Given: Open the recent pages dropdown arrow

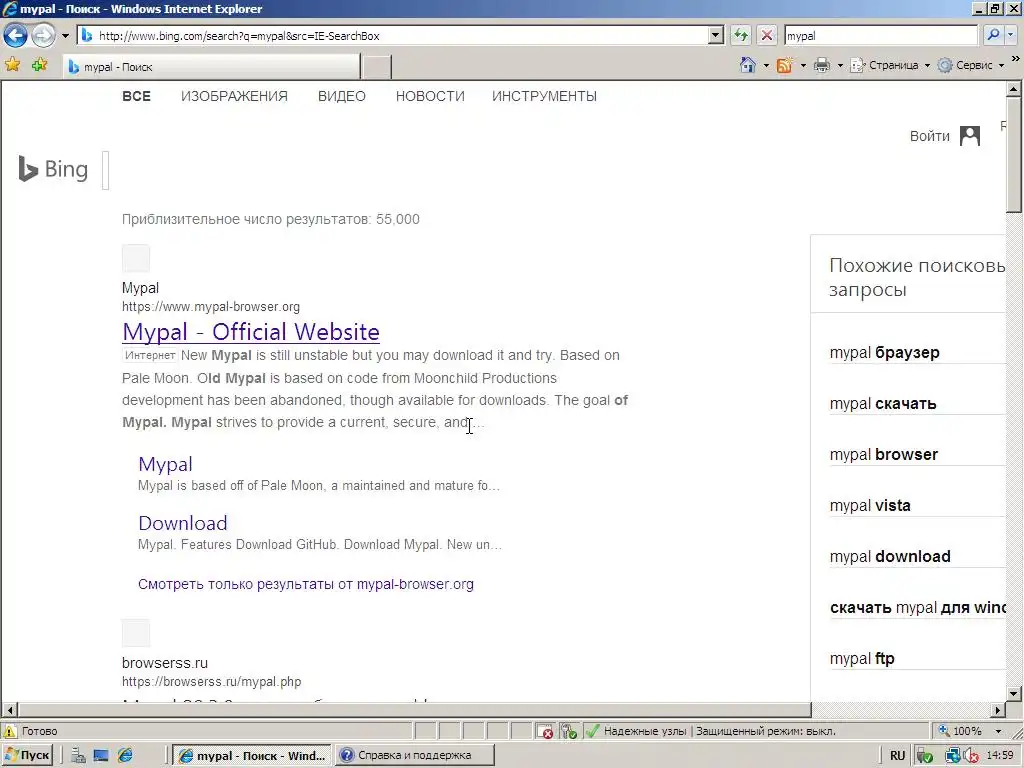Looking at the screenshot, I should 65,36.
